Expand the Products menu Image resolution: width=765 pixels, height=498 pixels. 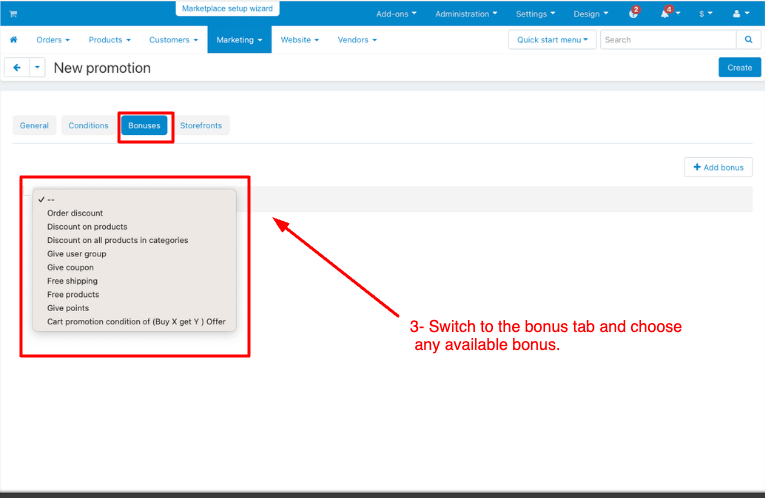109,40
